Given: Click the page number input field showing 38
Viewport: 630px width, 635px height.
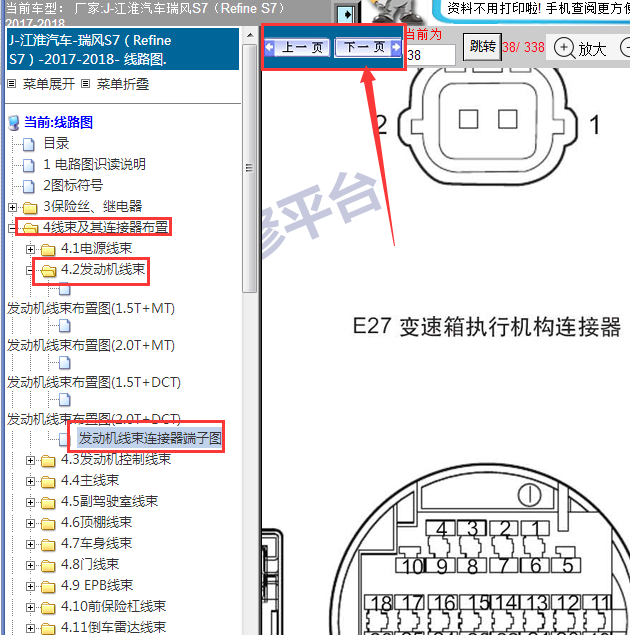Looking at the screenshot, I should pyautogui.click(x=431, y=55).
